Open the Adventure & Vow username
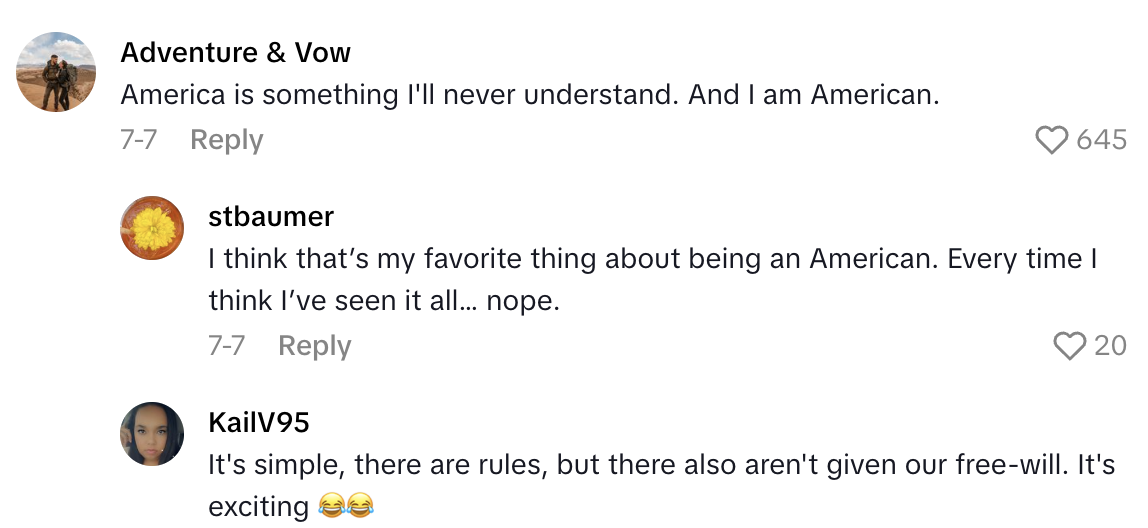The height and width of the screenshot is (528, 1148). 235,52
